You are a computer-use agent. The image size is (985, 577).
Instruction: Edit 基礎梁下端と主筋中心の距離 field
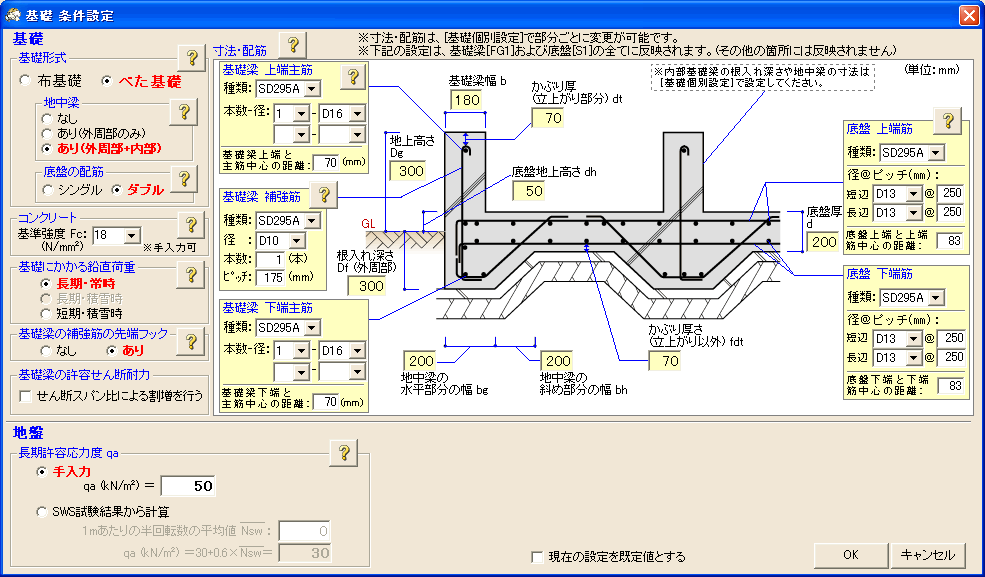coord(326,402)
